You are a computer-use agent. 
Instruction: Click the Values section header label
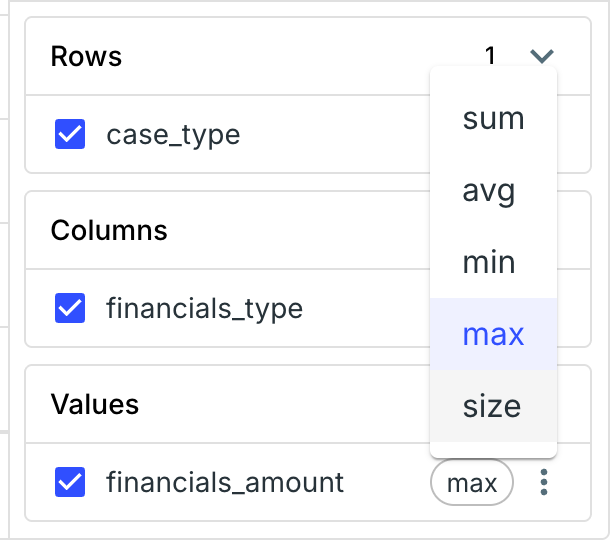click(x=95, y=404)
